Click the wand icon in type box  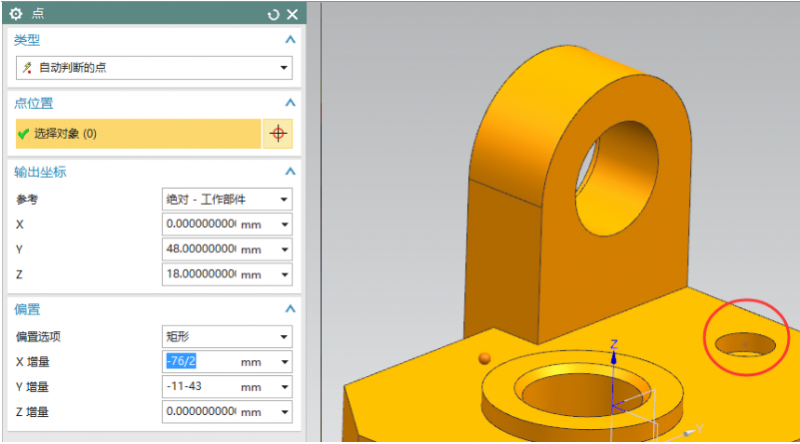point(27,68)
